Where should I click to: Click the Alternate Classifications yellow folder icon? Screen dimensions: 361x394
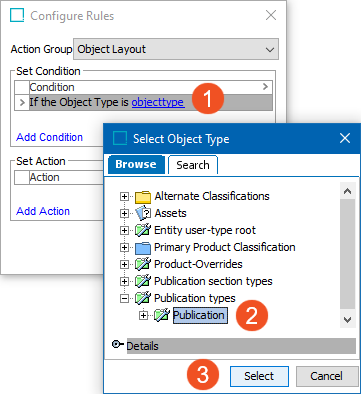click(x=143, y=197)
